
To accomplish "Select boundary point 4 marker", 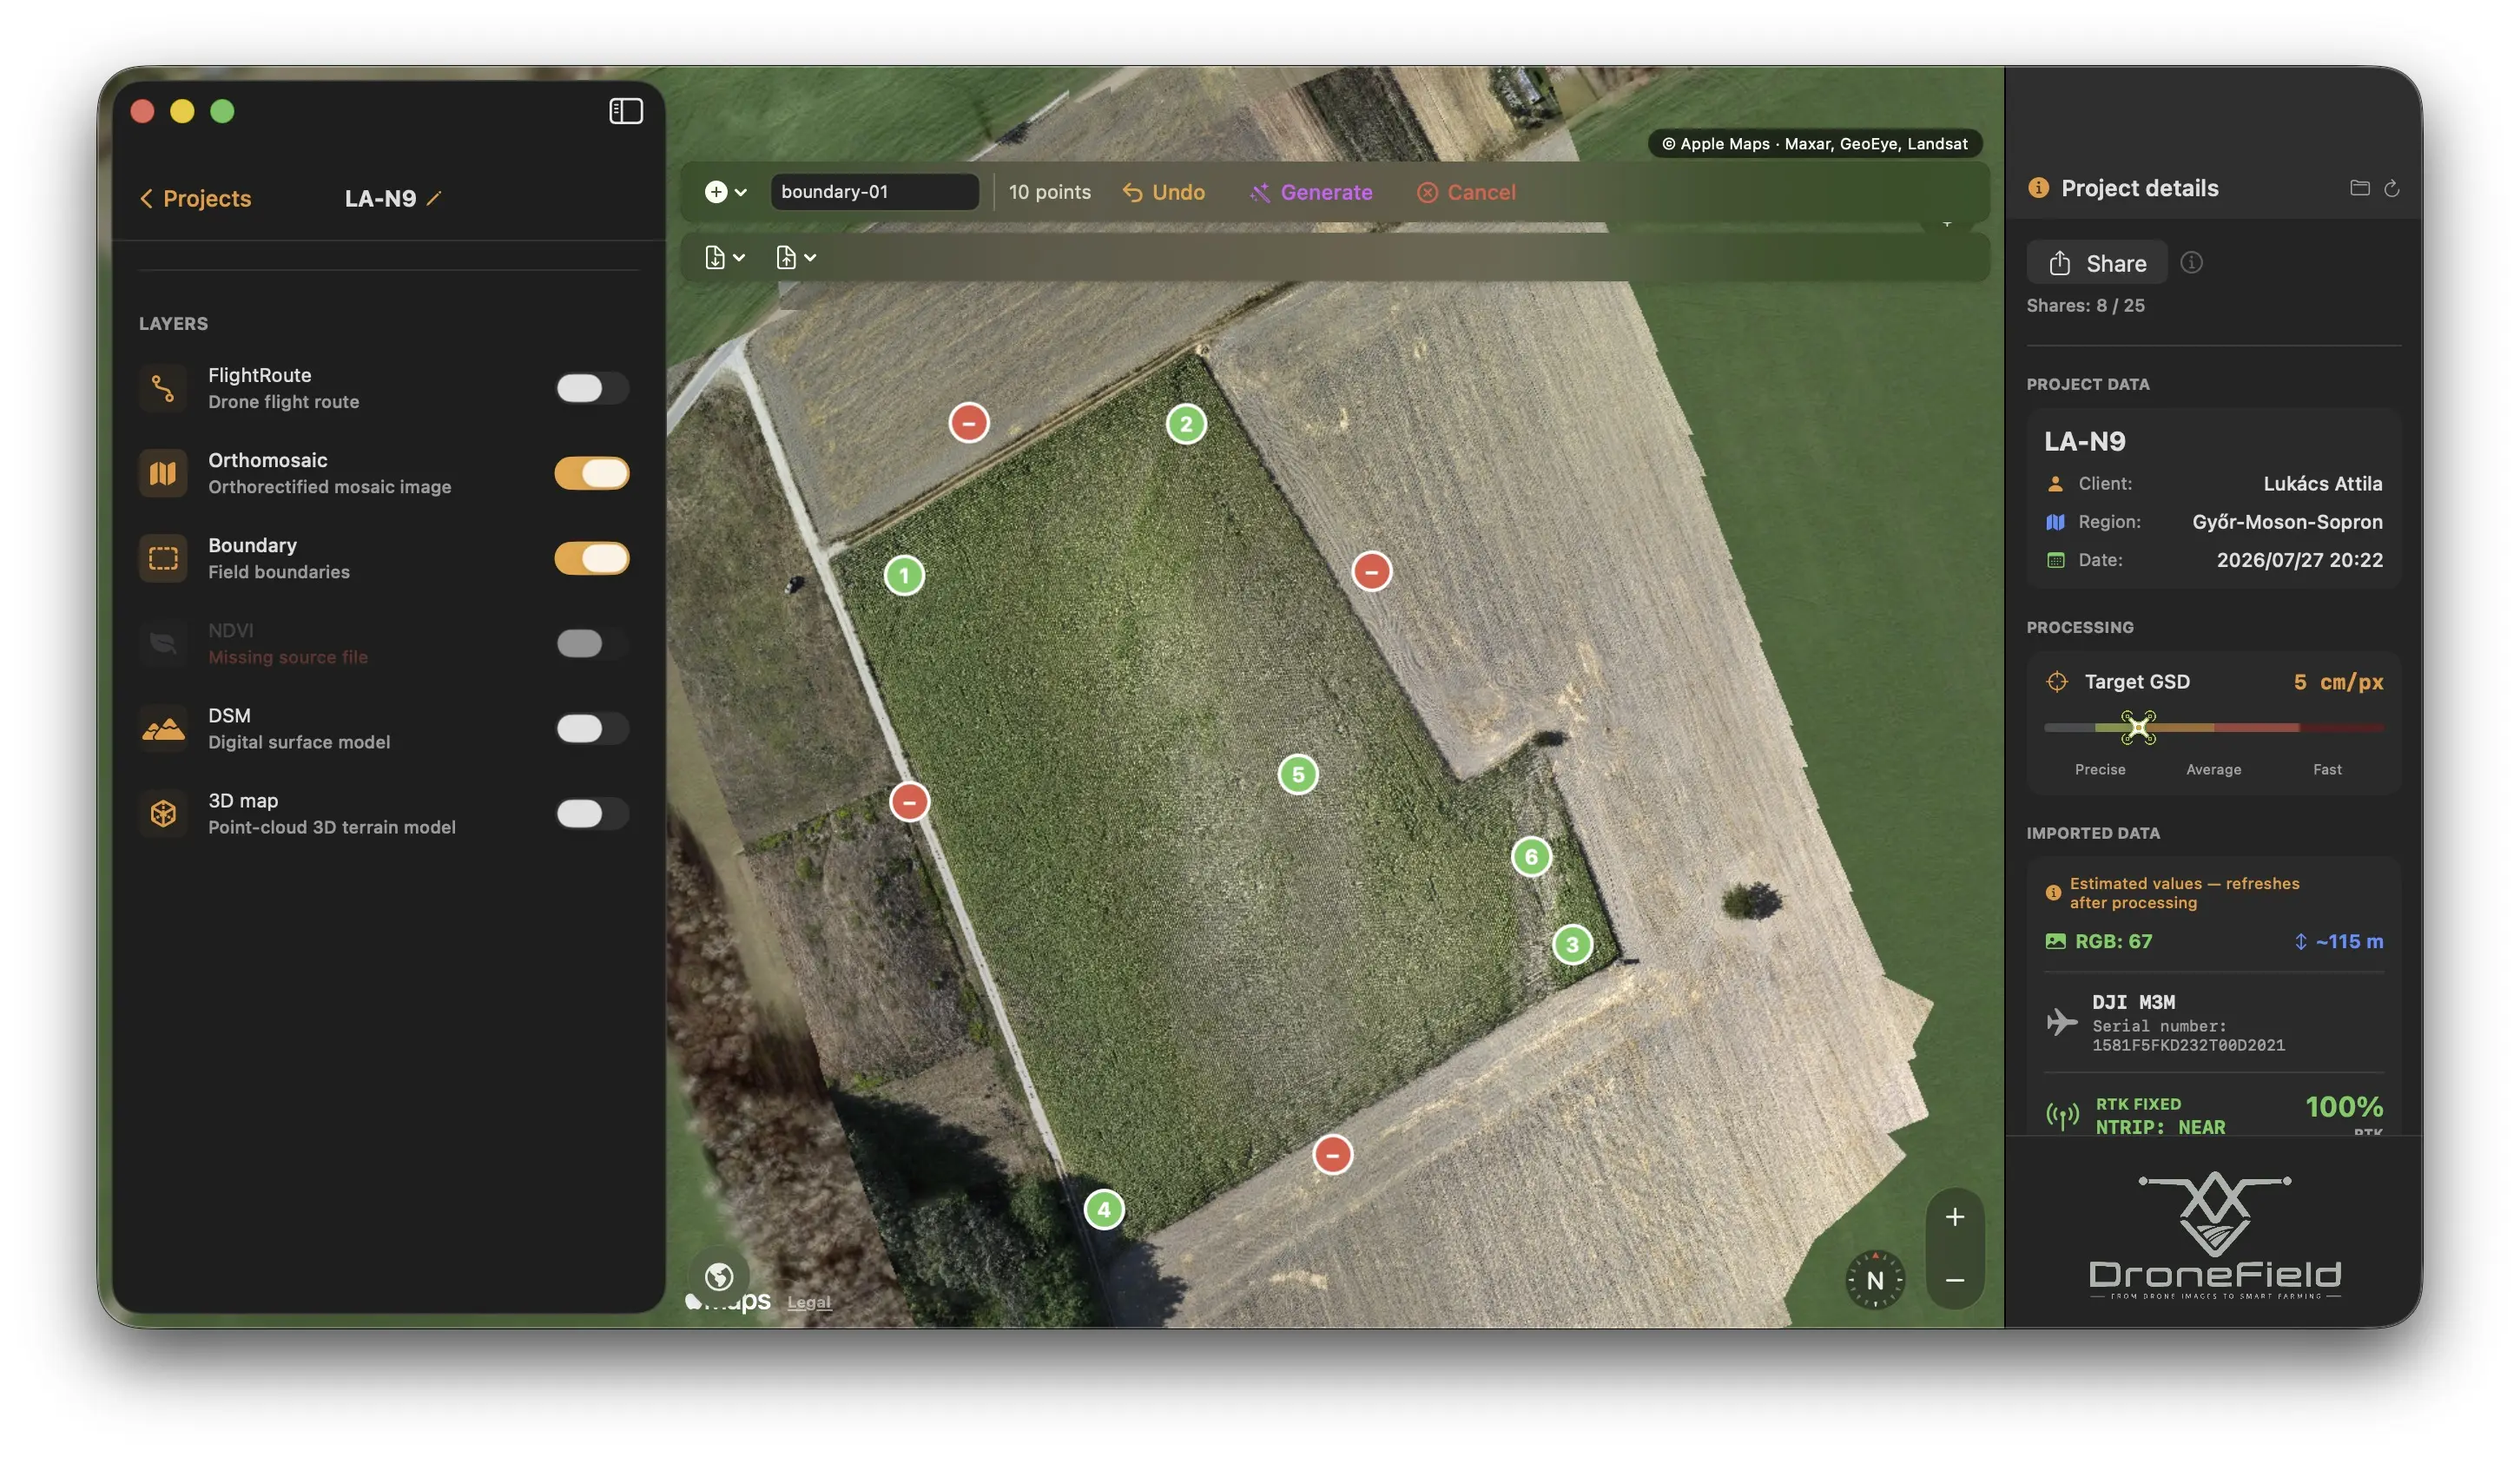I will tap(1104, 1209).
